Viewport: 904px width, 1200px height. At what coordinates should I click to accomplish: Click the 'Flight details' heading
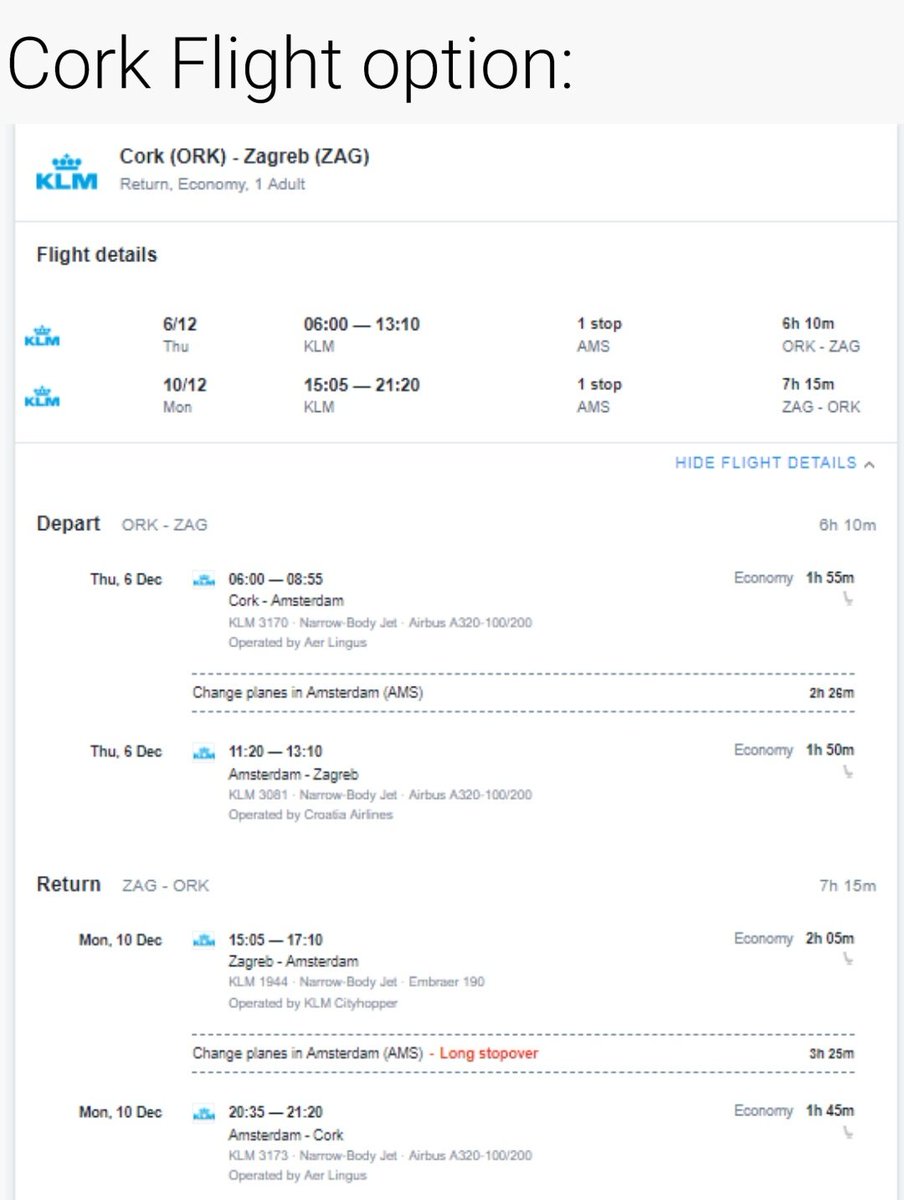[x=97, y=255]
